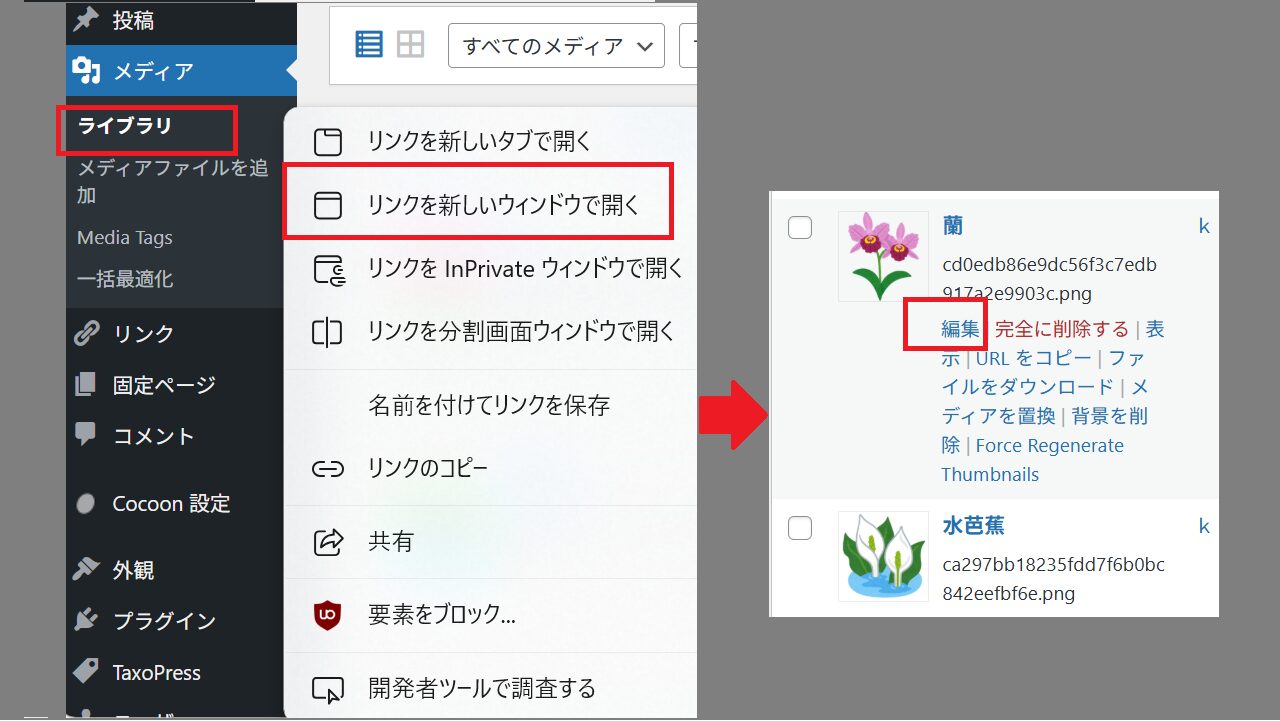Switch to grid view icon

click(x=411, y=44)
